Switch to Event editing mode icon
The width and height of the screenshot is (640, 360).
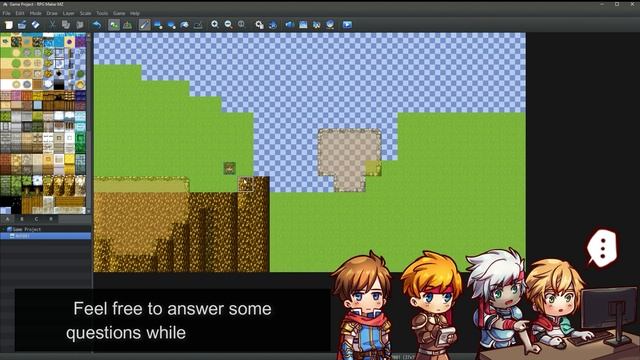(x=128, y=25)
